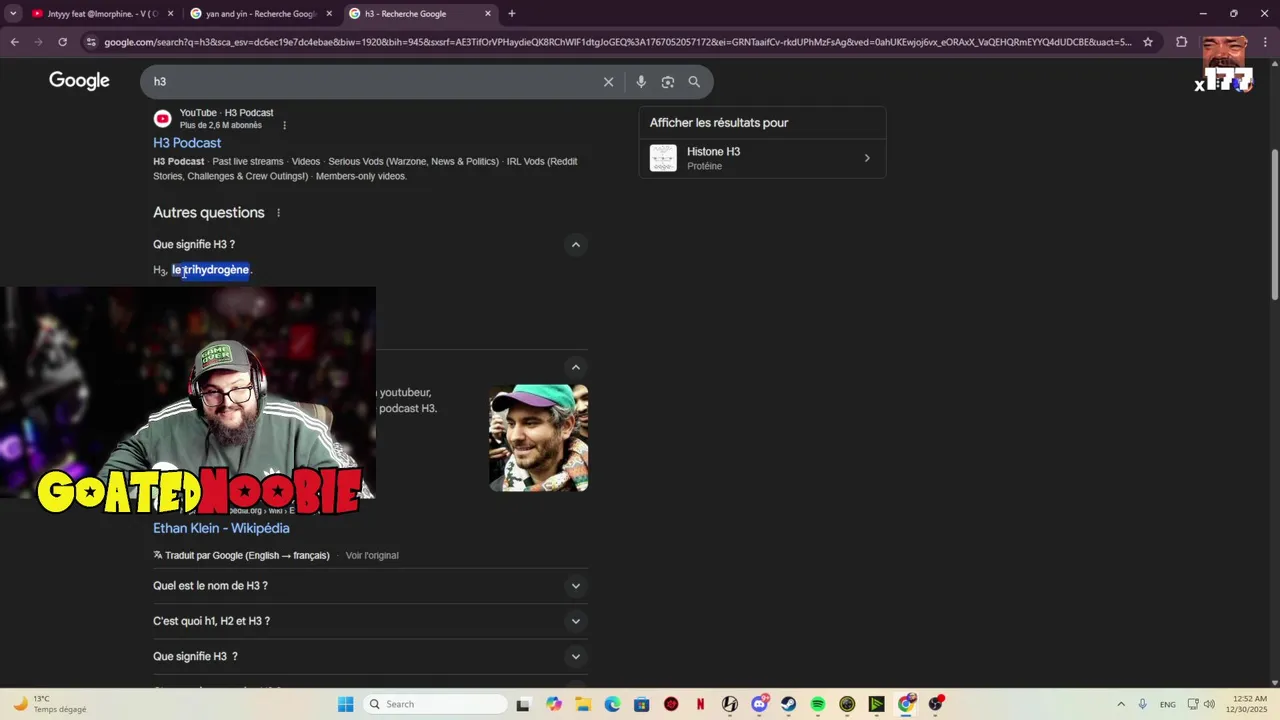Click the 'Autres questions' heading

(209, 213)
